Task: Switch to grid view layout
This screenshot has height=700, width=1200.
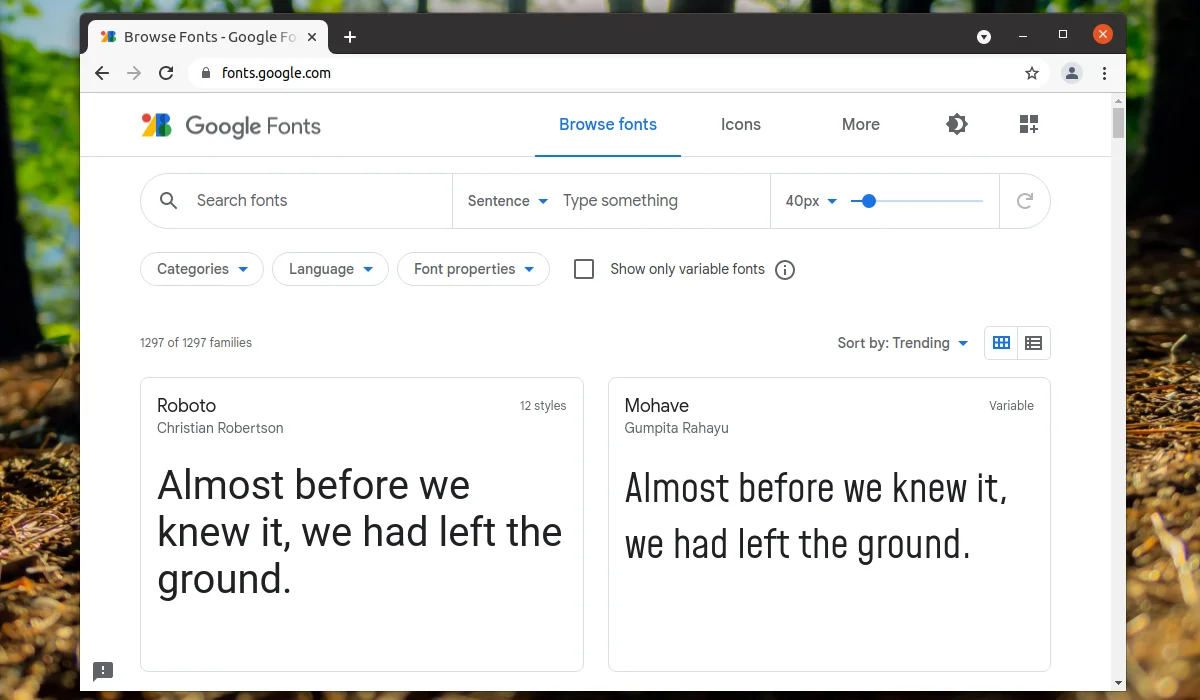Action: pyautogui.click(x=1001, y=343)
